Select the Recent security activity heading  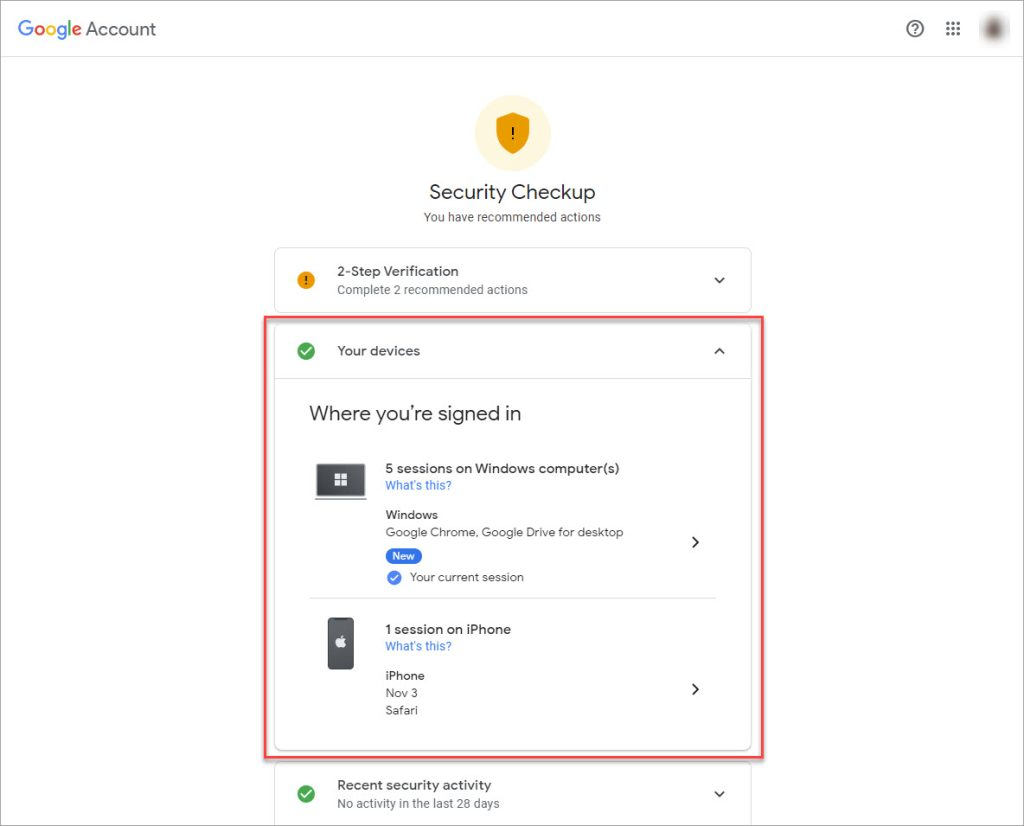(x=414, y=785)
